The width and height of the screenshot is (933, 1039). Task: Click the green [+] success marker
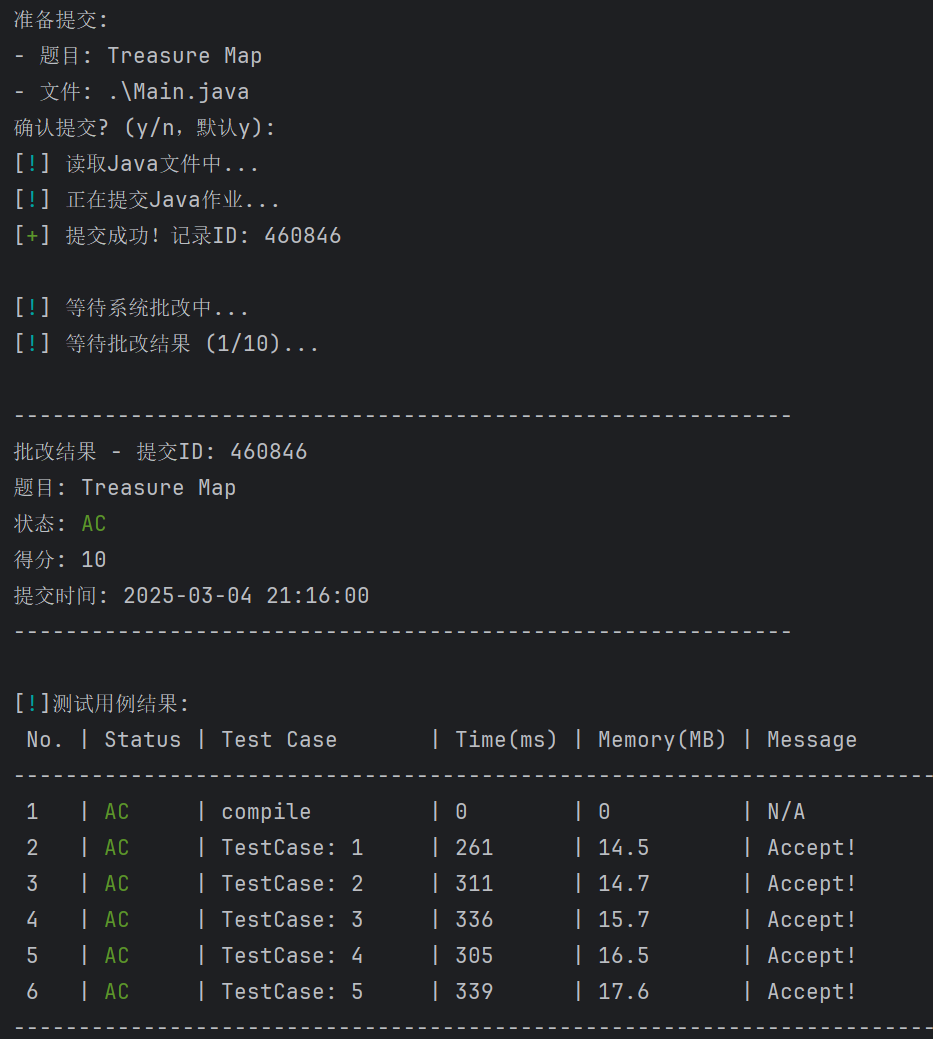[32, 236]
